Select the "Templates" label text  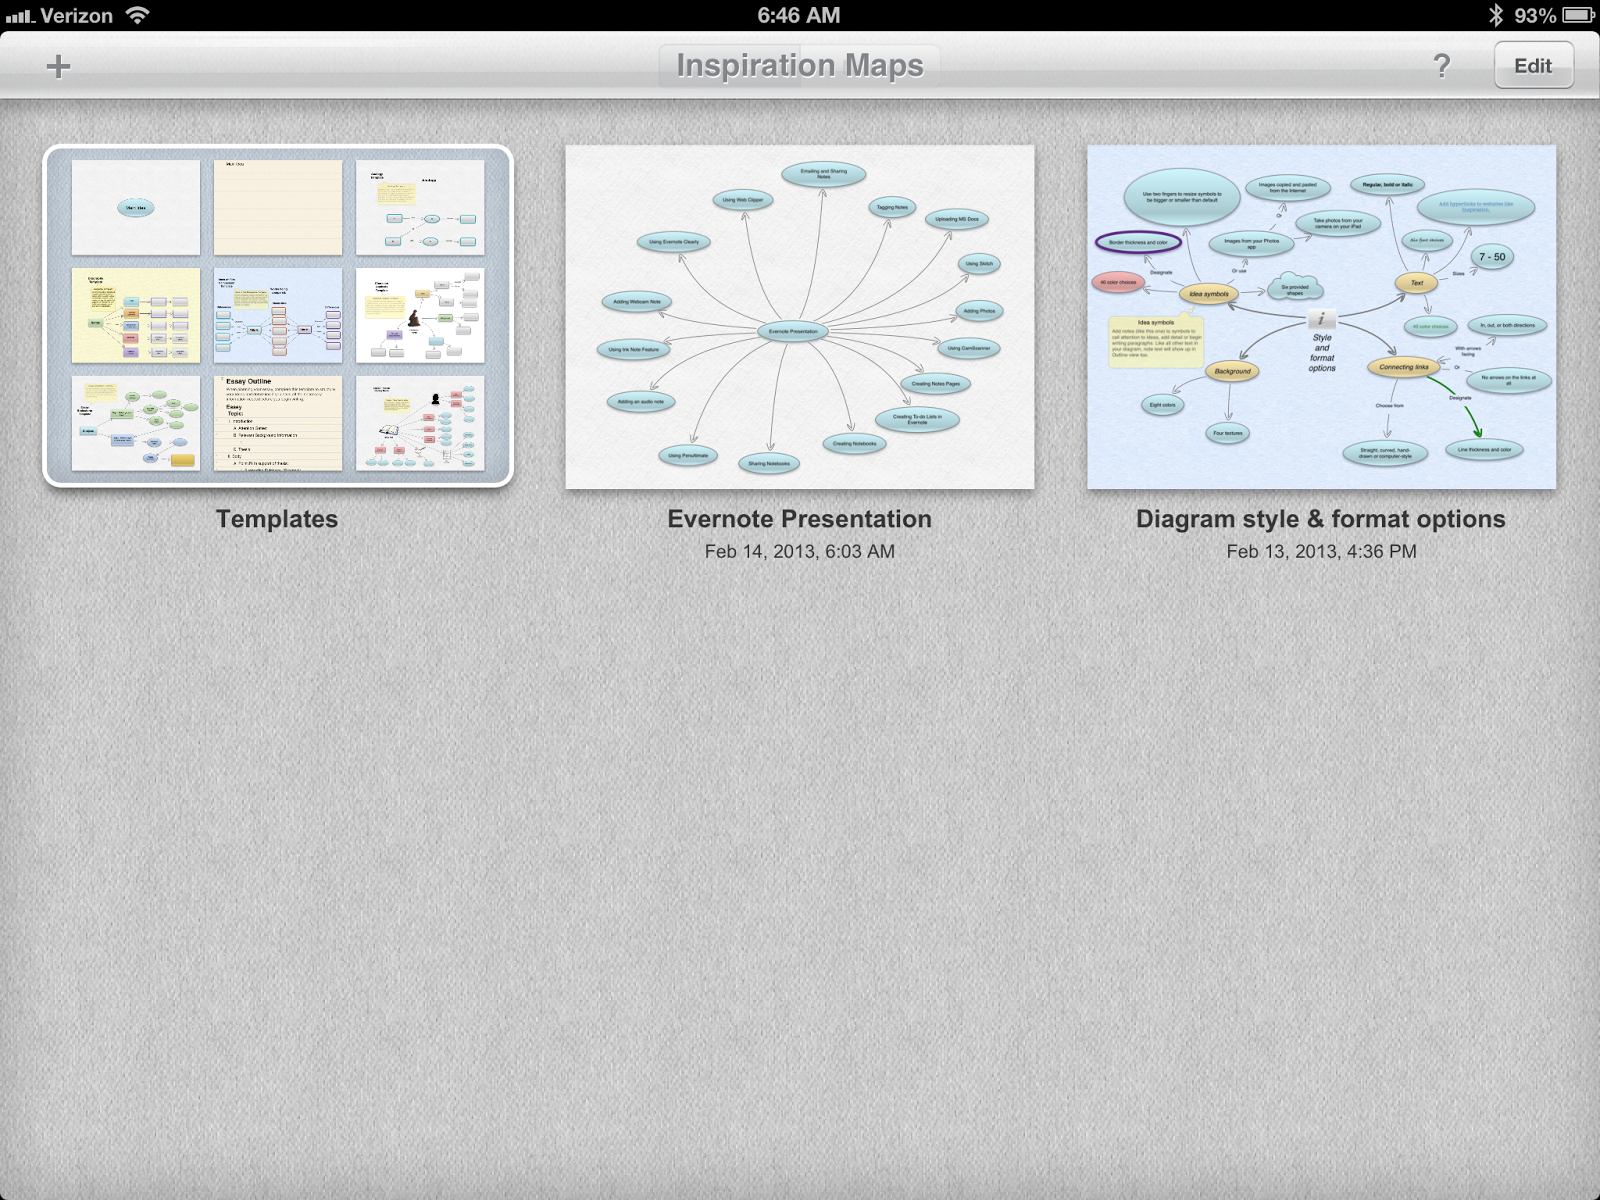(277, 519)
